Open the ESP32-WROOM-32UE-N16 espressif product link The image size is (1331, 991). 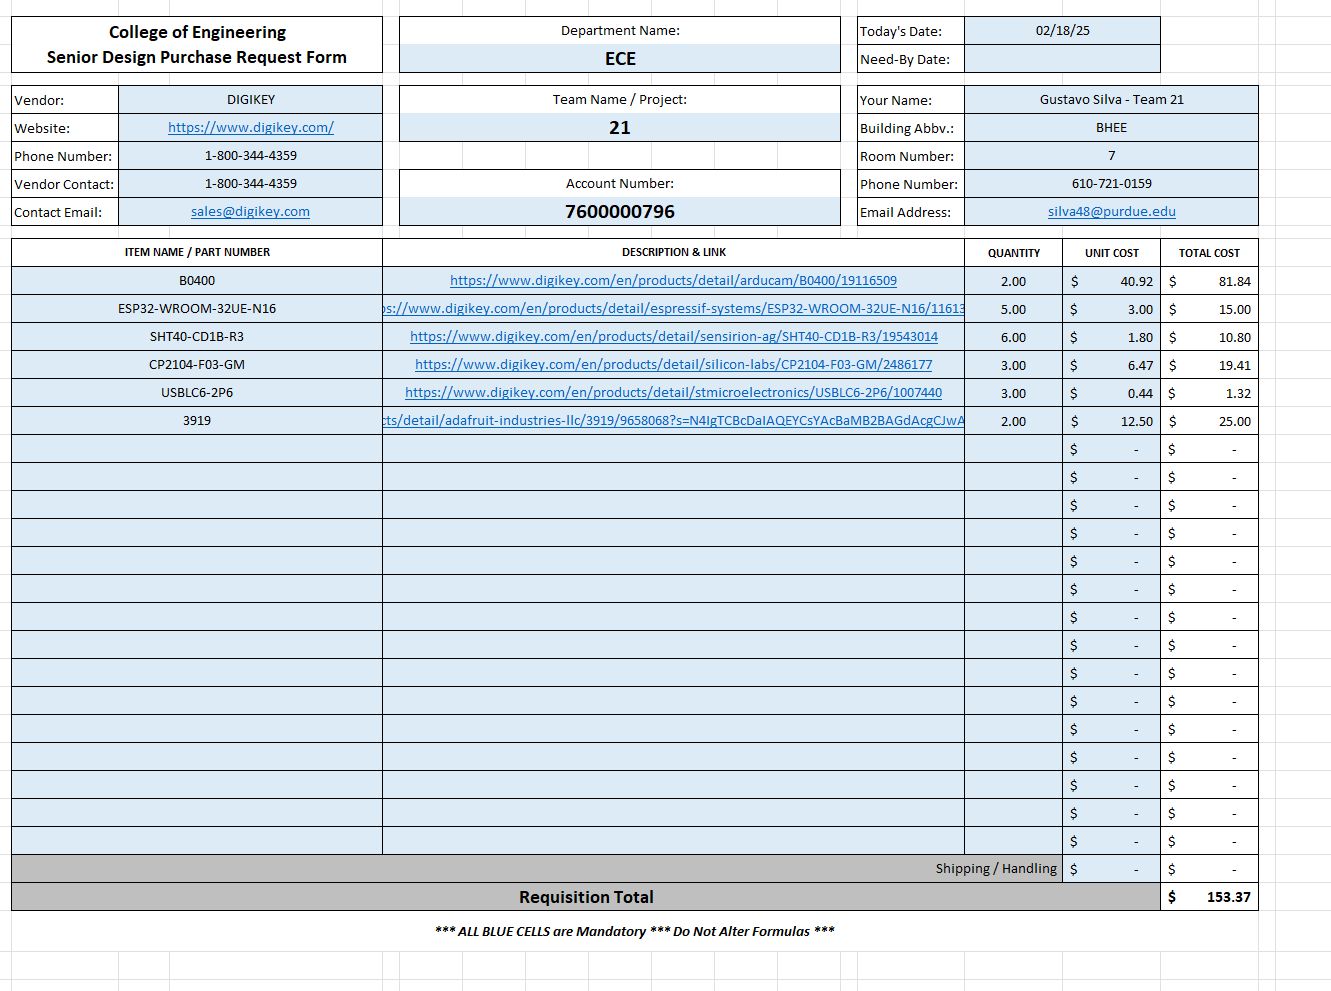[x=673, y=309]
